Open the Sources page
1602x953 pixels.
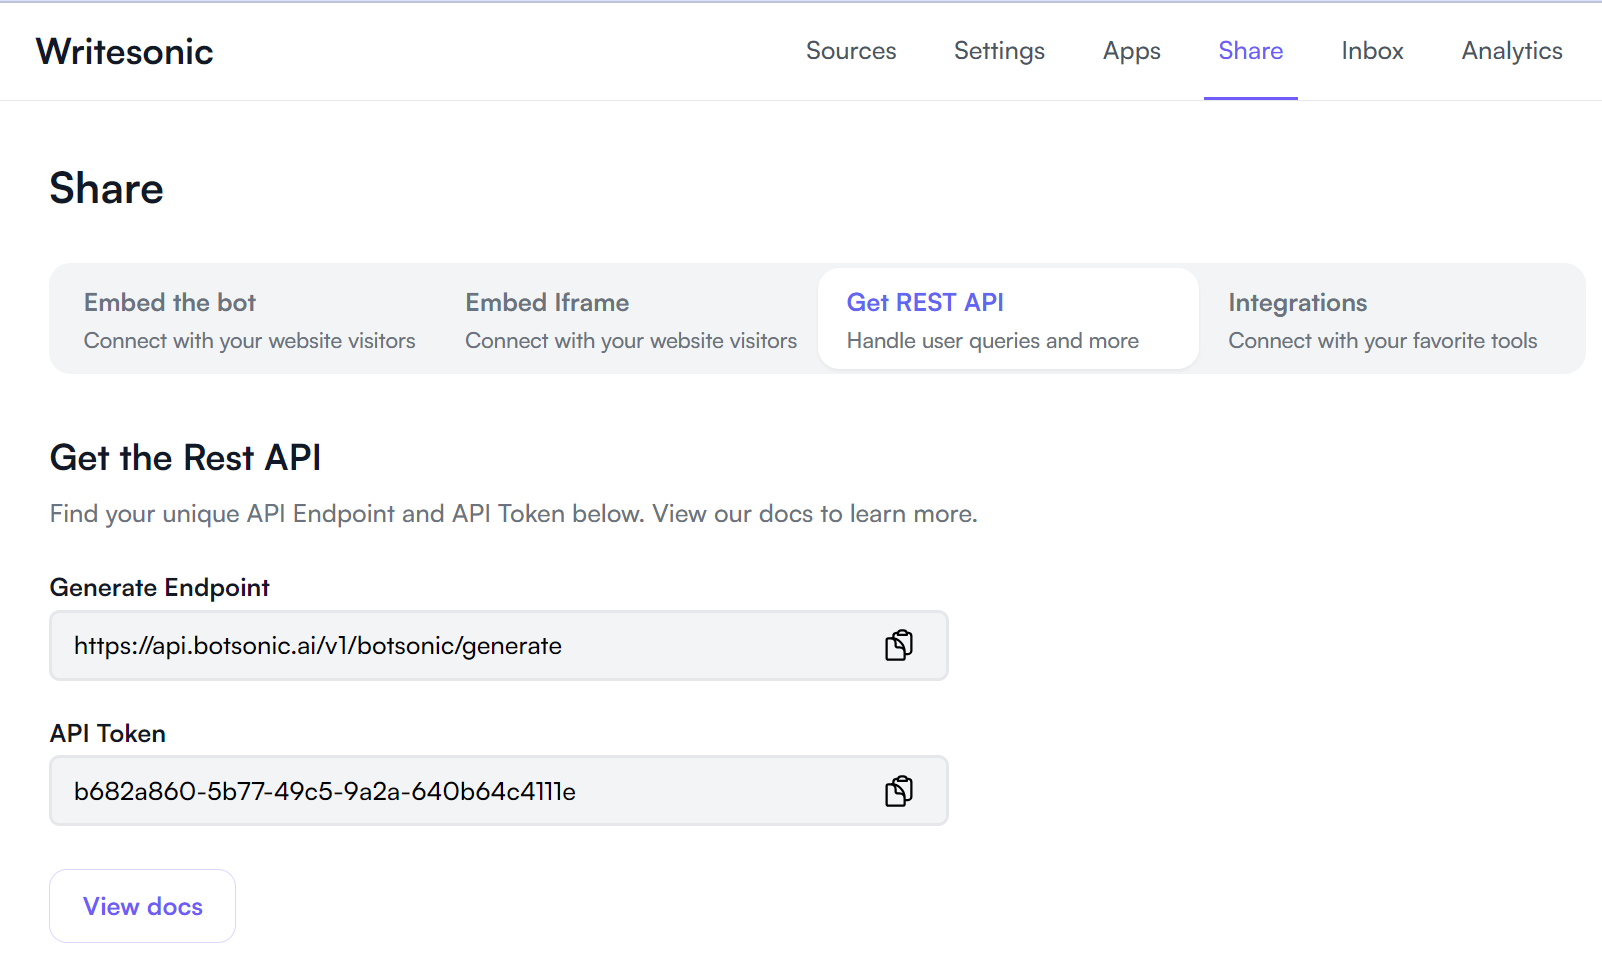851,51
